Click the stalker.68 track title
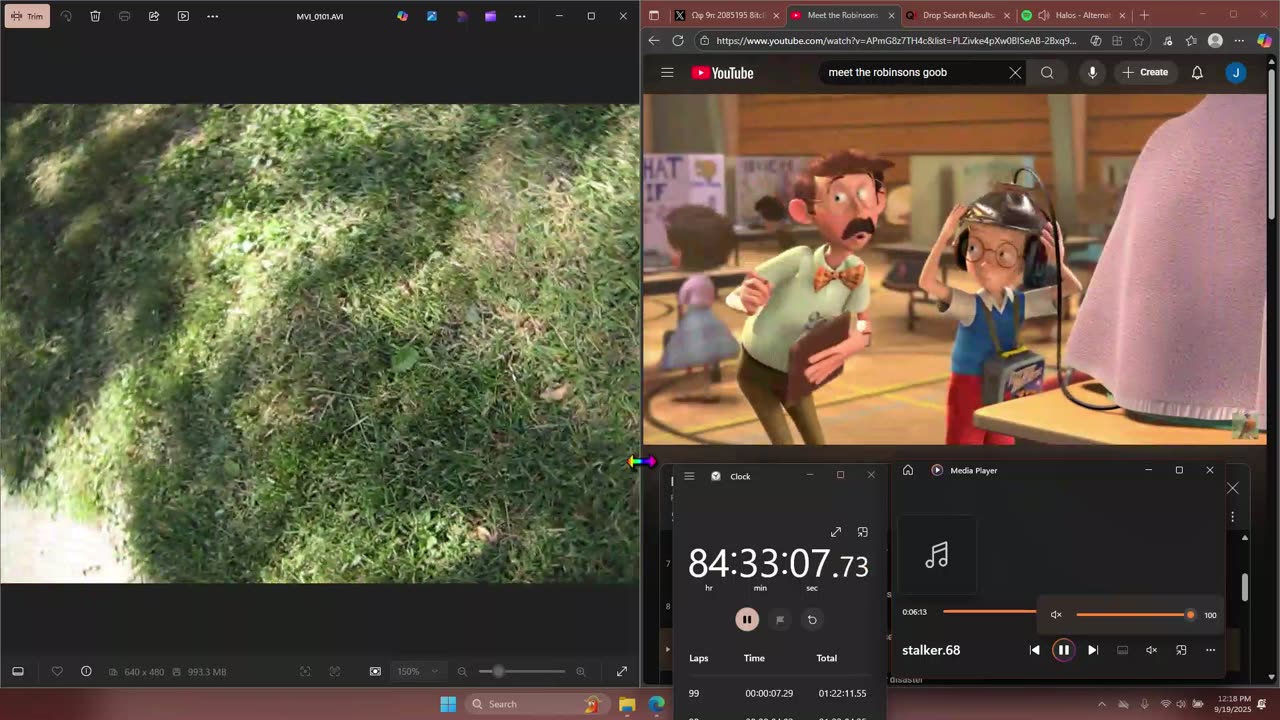 pos(931,650)
